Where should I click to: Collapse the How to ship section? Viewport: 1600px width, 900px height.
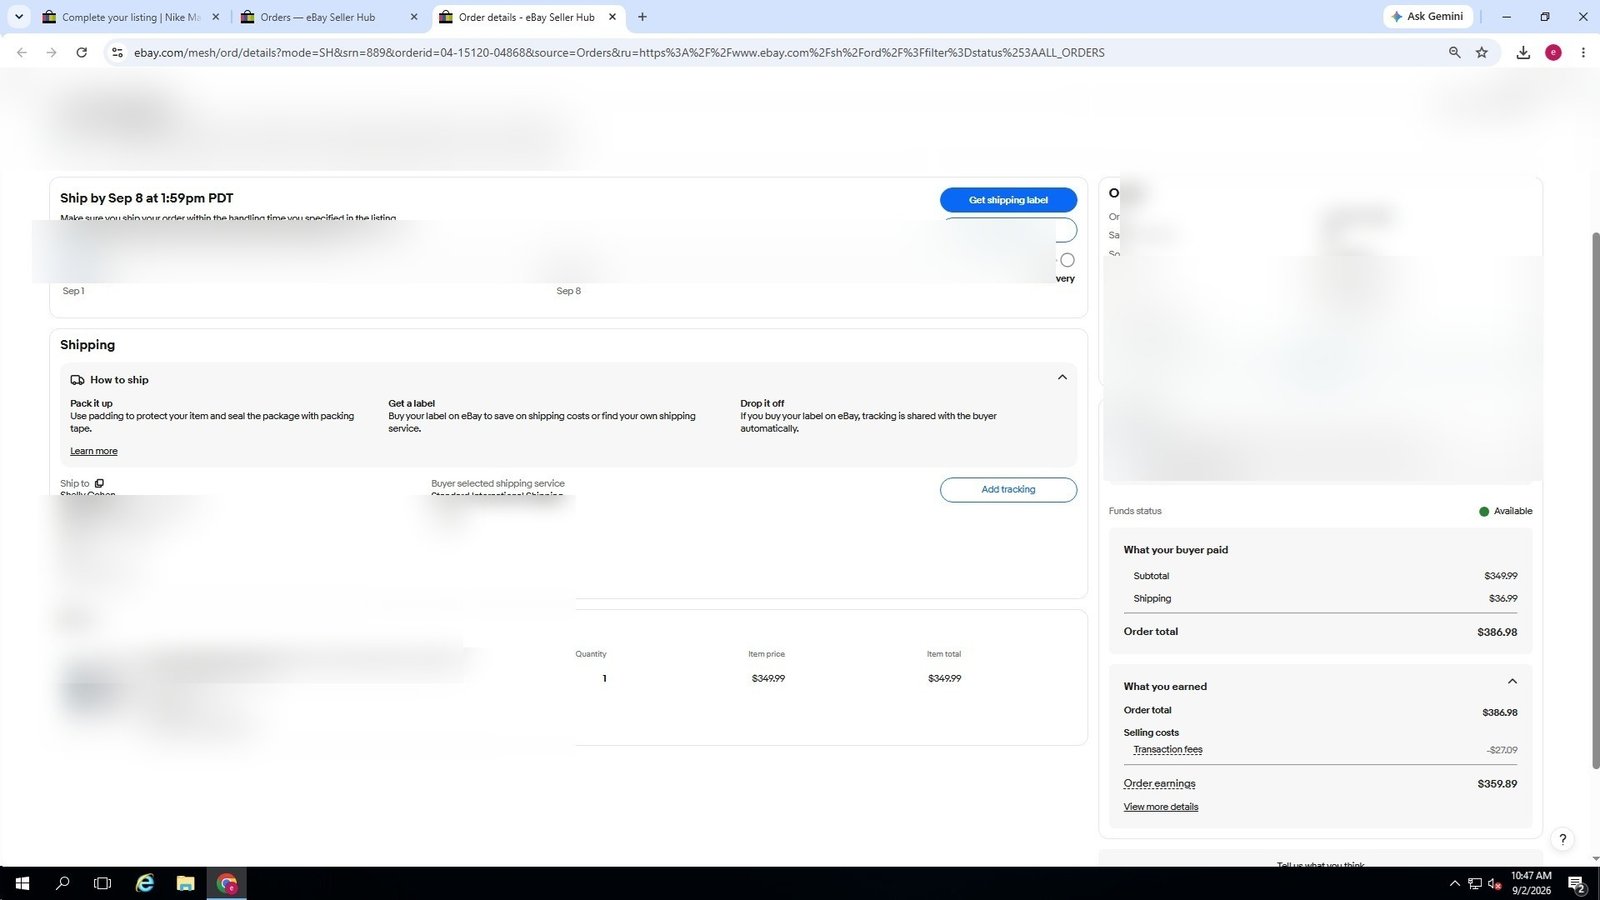click(1062, 378)
